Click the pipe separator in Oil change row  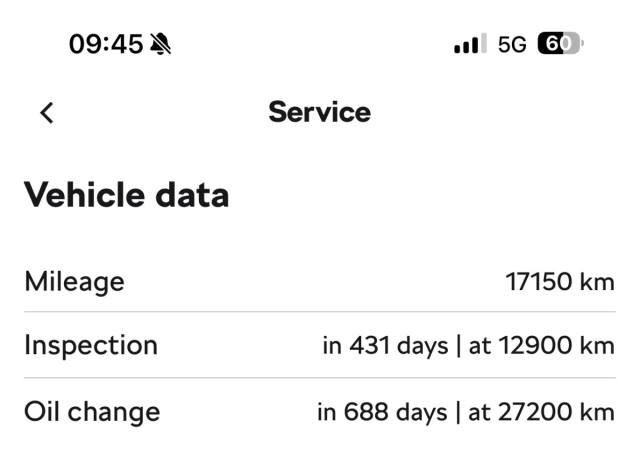(x=458, y=412)
